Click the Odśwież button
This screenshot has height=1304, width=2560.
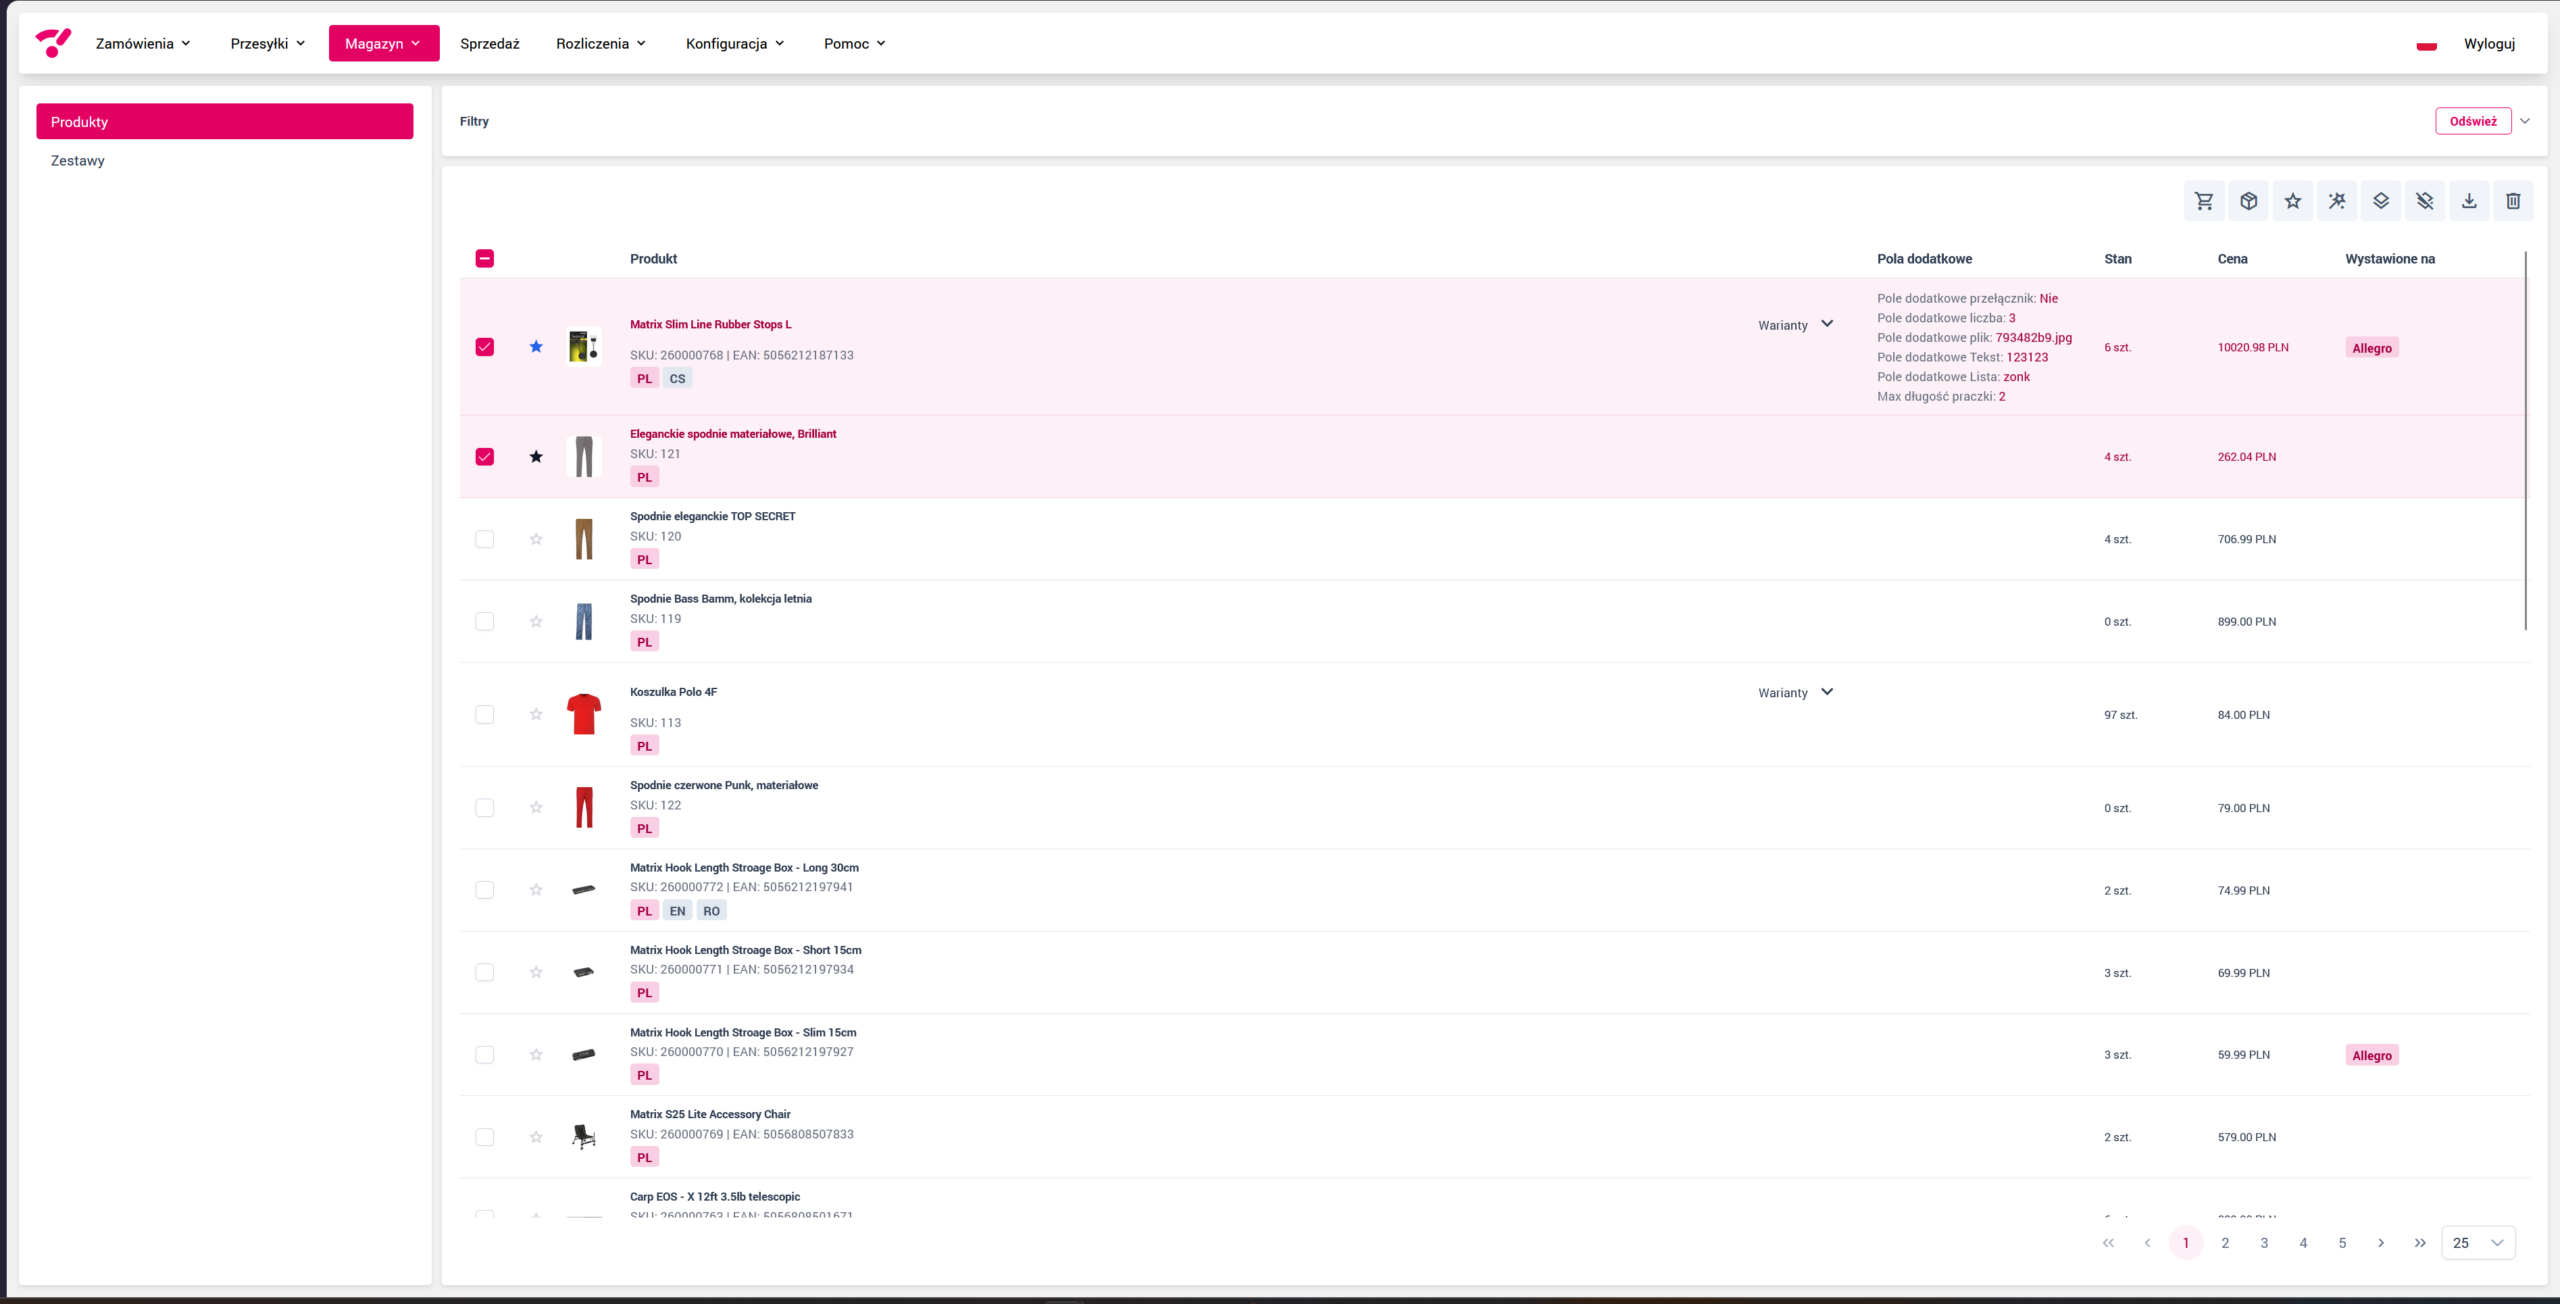[2473, 121]
